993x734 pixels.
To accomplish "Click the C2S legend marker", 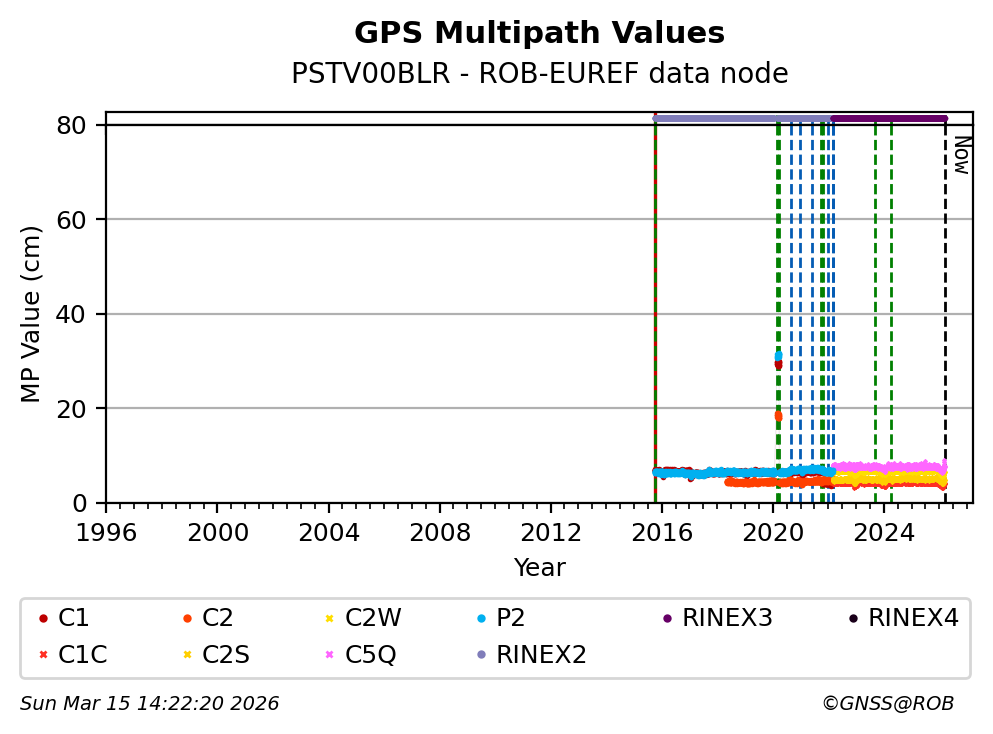I will coord(186,655).
